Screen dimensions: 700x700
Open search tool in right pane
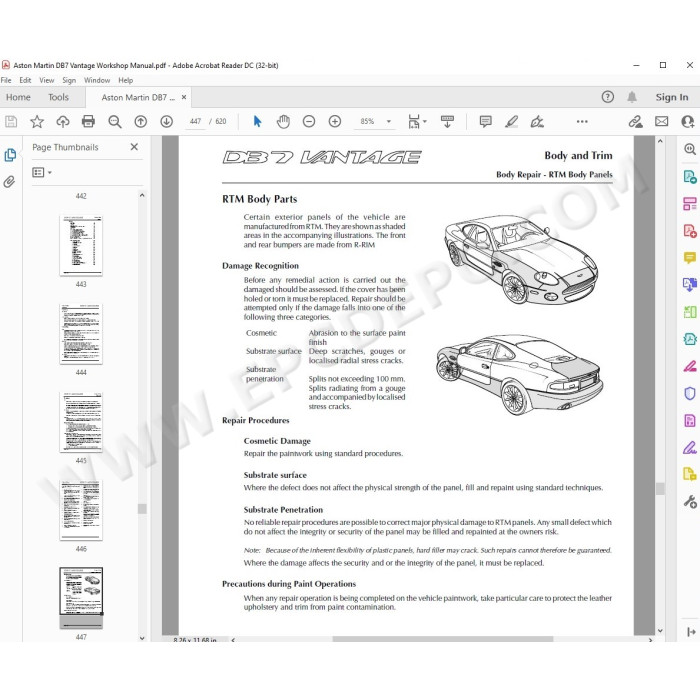click(x=690, y=149)
